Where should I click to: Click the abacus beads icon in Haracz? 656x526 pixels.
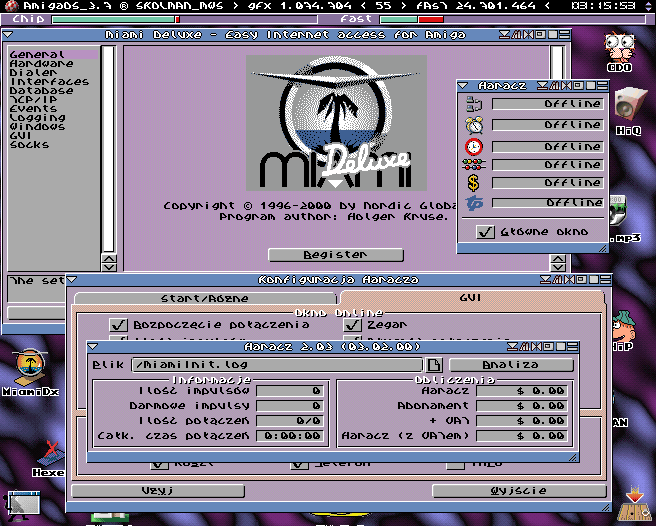[474, 164]
